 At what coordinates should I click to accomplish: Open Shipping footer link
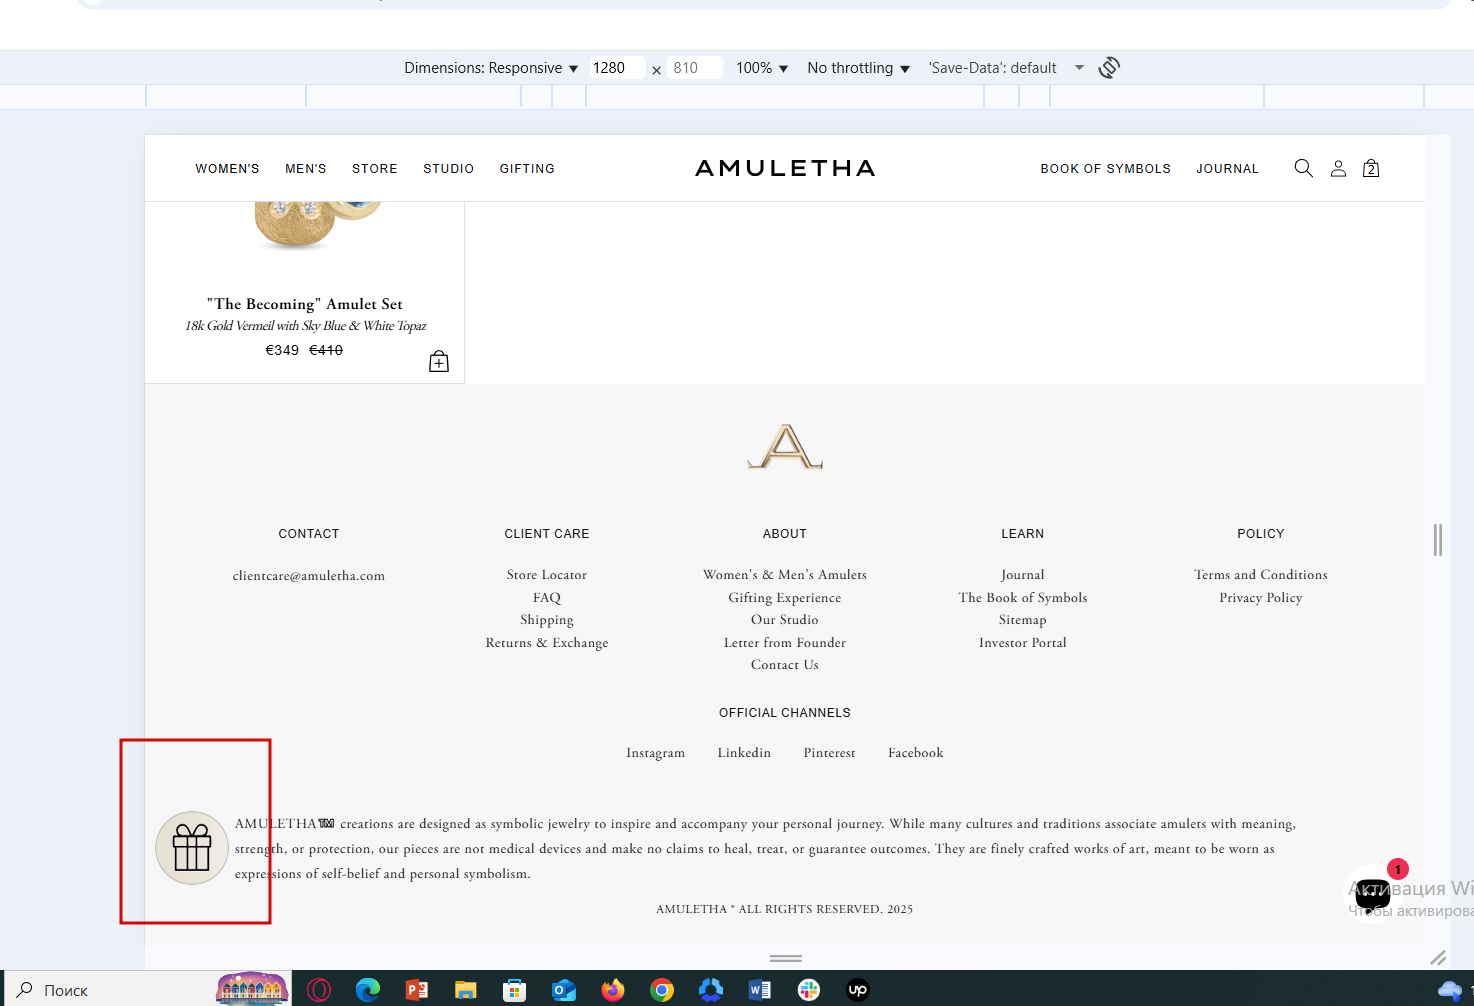pyautogui.click(x=547, y=620)
